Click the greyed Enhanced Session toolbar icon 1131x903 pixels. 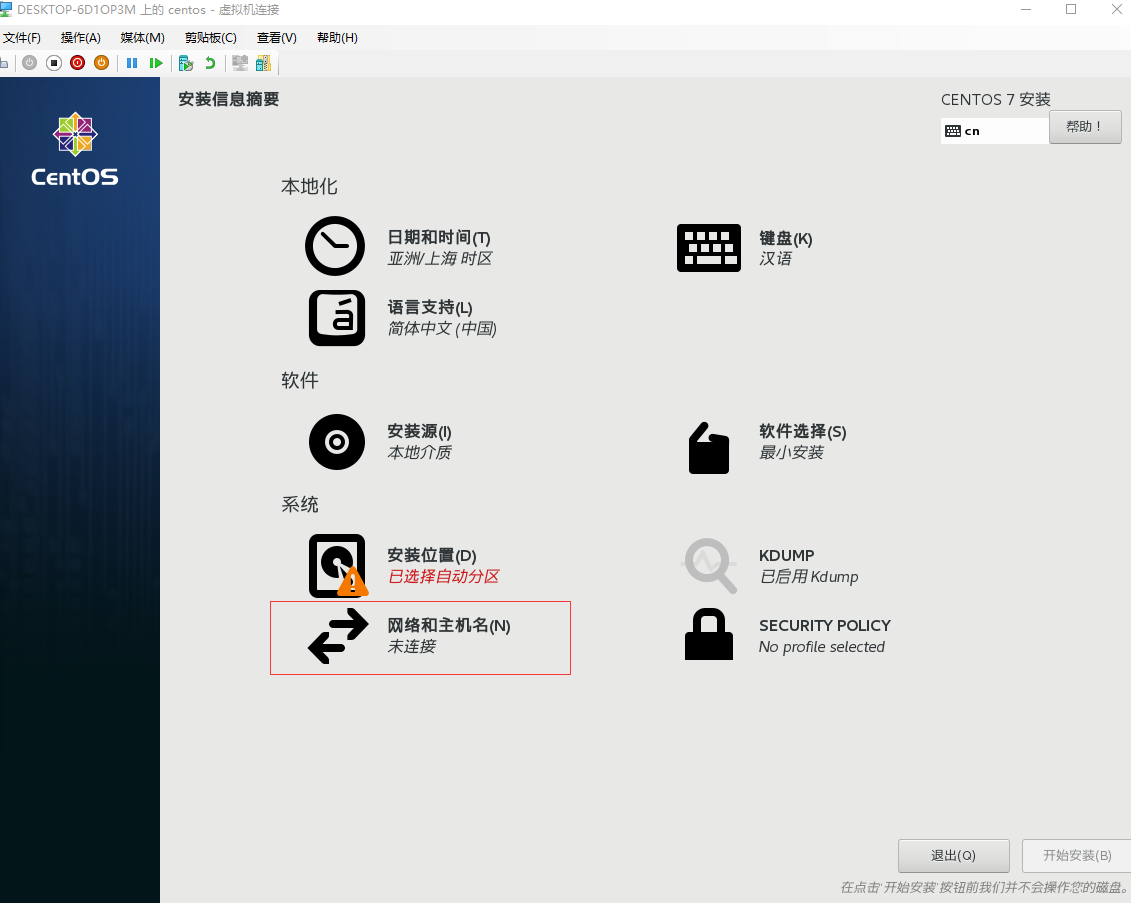tap(240, 63)
